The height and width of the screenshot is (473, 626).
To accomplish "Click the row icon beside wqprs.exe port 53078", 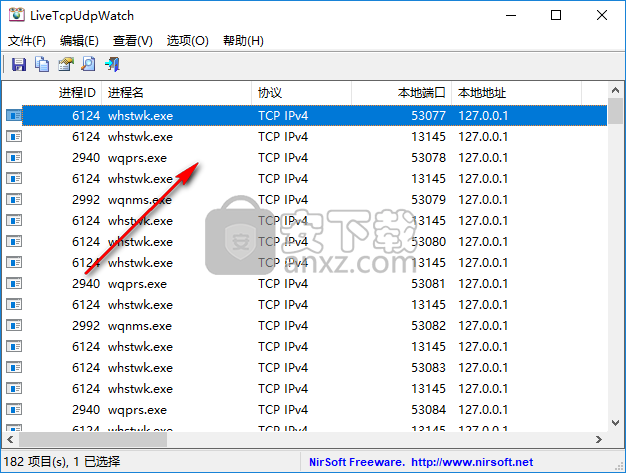I will [x=14, y=158].
